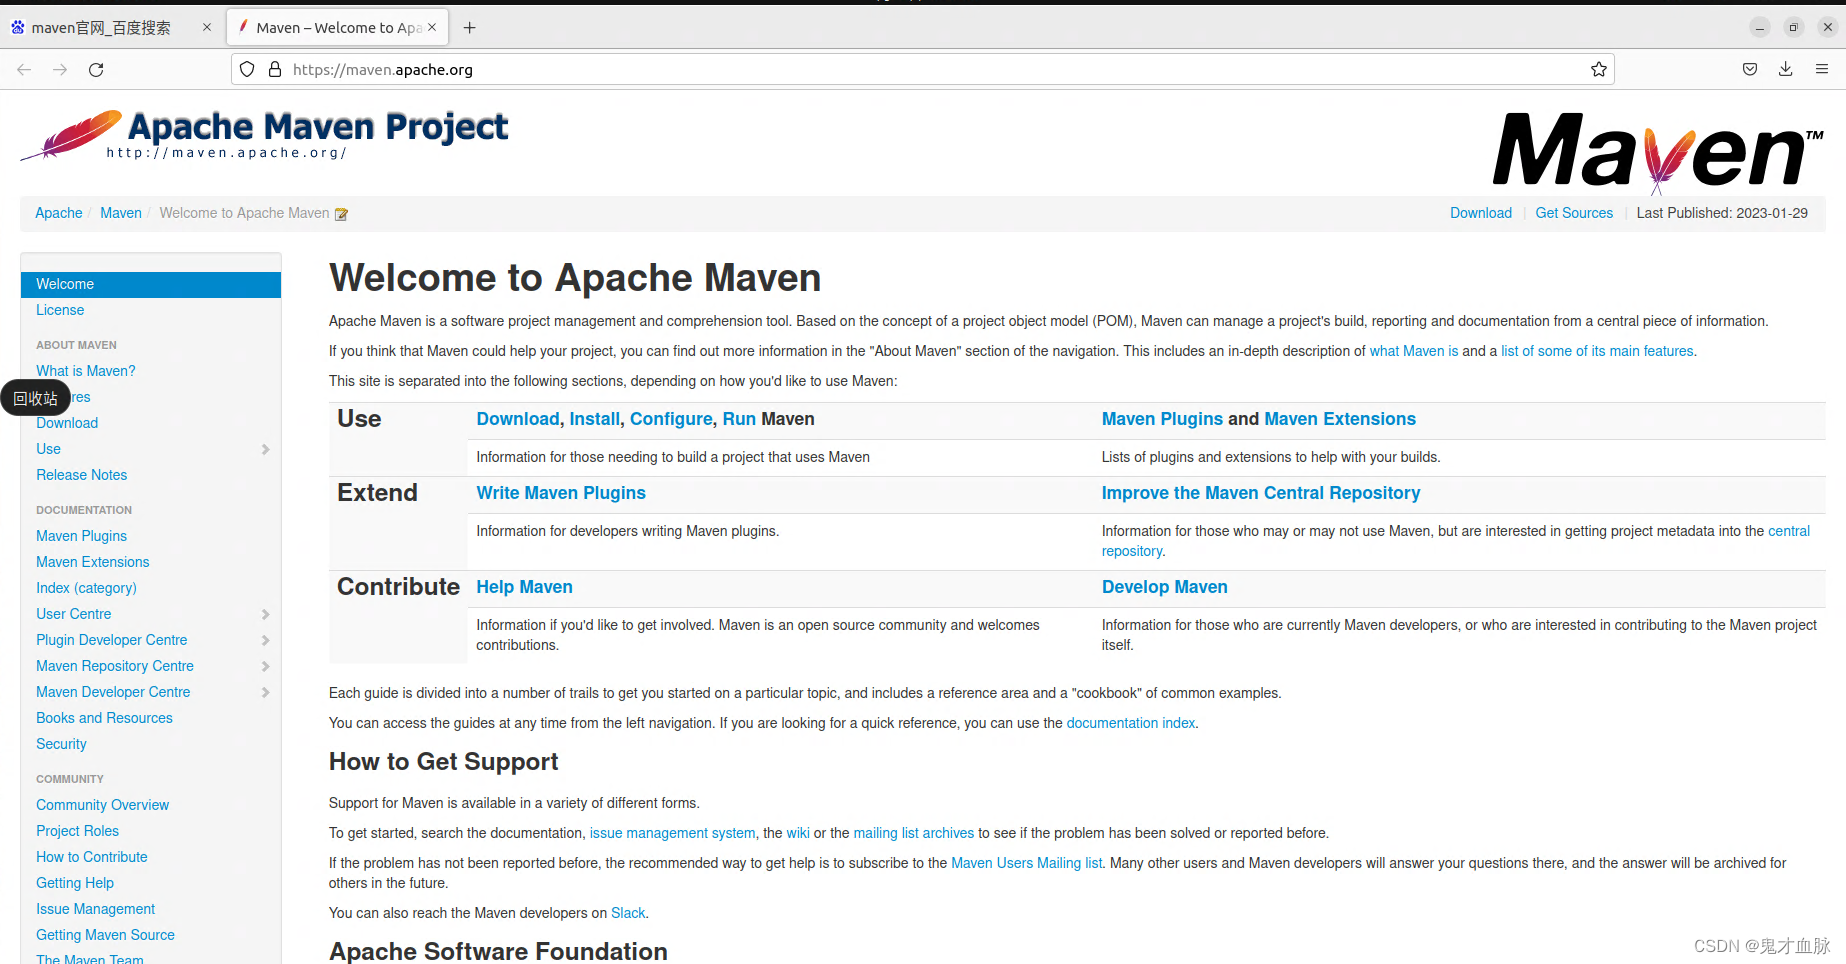Open the tracking protection shield icon
Image resolution: width=1846 pixels, height=964 pixels.
pos(247,69)
